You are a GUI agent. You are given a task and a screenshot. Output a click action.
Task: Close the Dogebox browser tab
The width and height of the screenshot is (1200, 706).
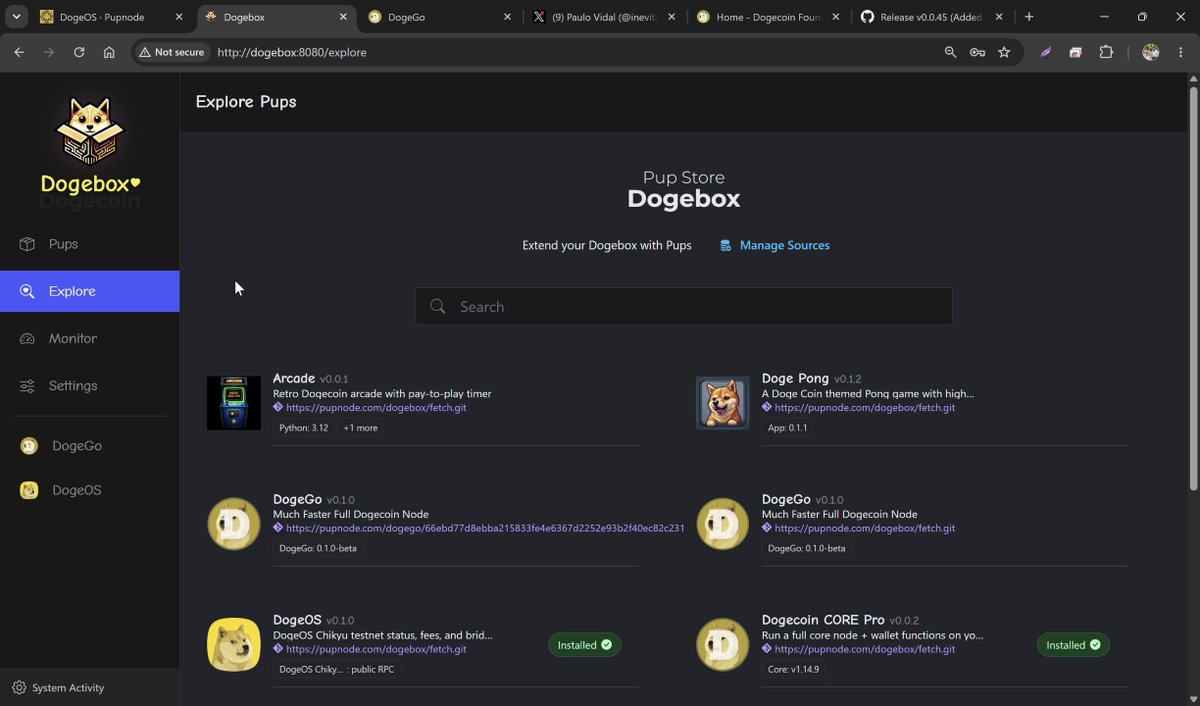coord(343,17)
